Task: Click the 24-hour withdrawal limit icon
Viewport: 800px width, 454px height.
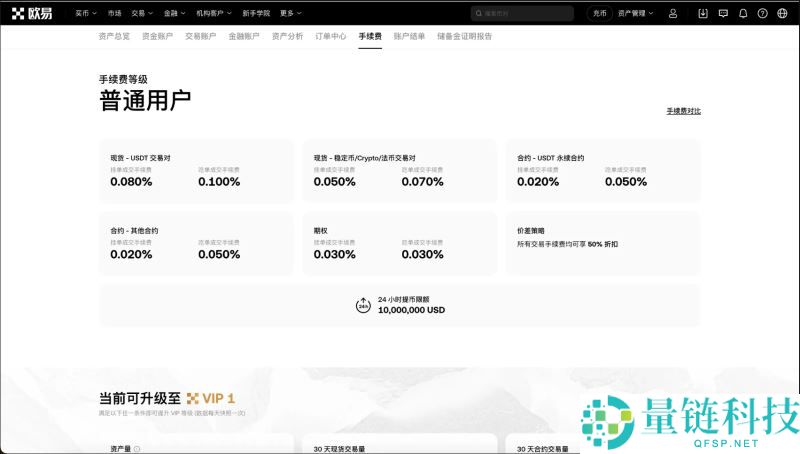Action: pyautogui.click(x=363, y=305)
